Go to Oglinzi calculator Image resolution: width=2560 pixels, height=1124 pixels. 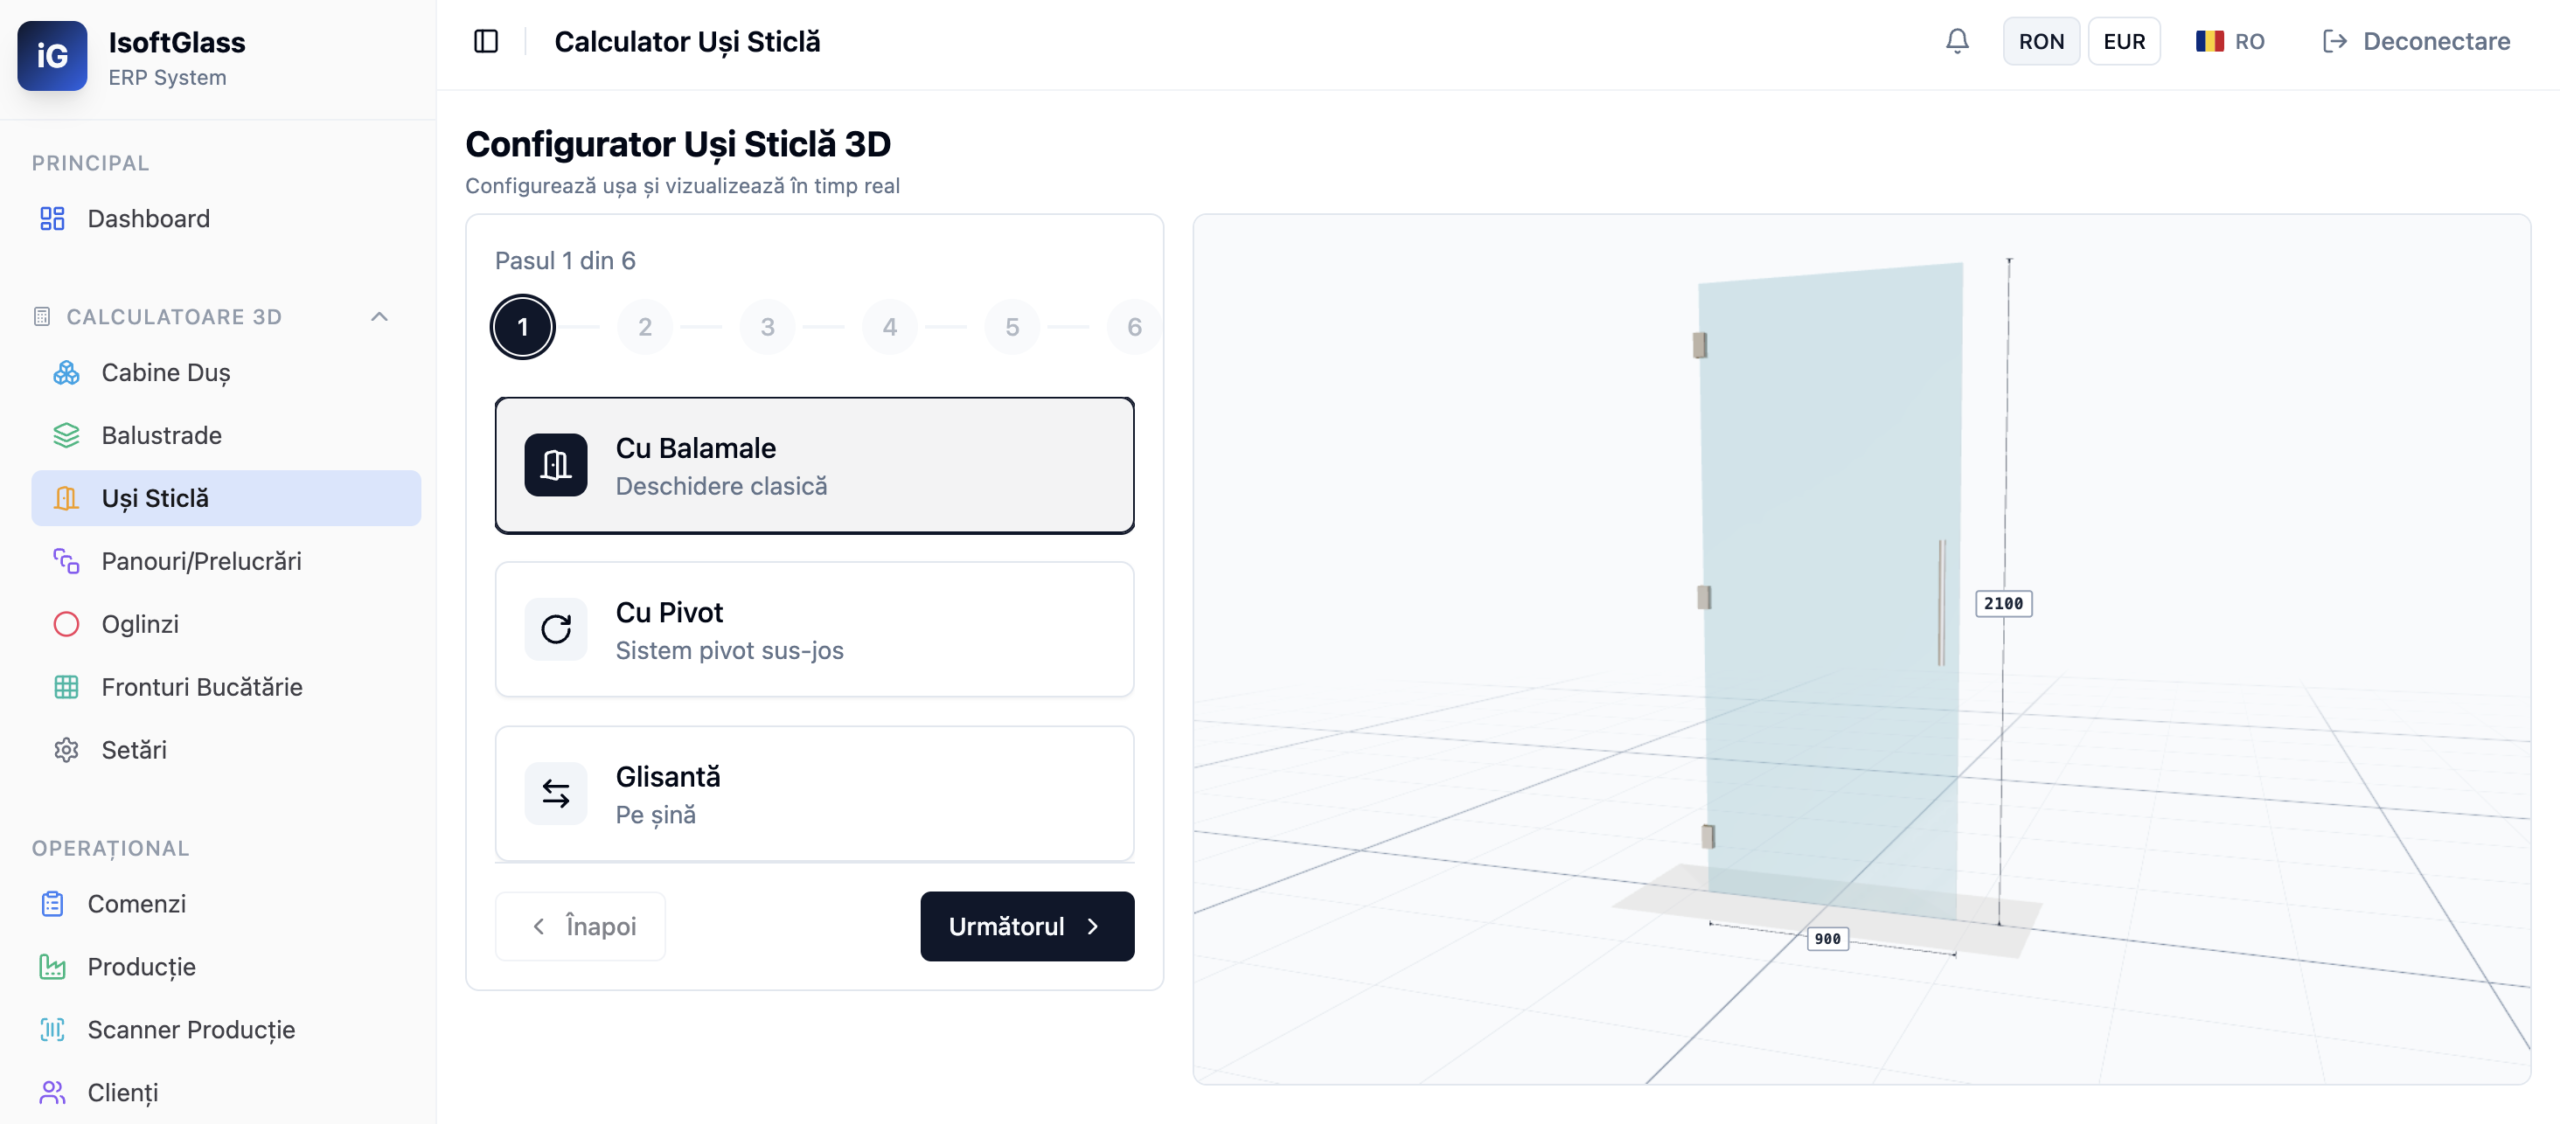pos(140,625)
